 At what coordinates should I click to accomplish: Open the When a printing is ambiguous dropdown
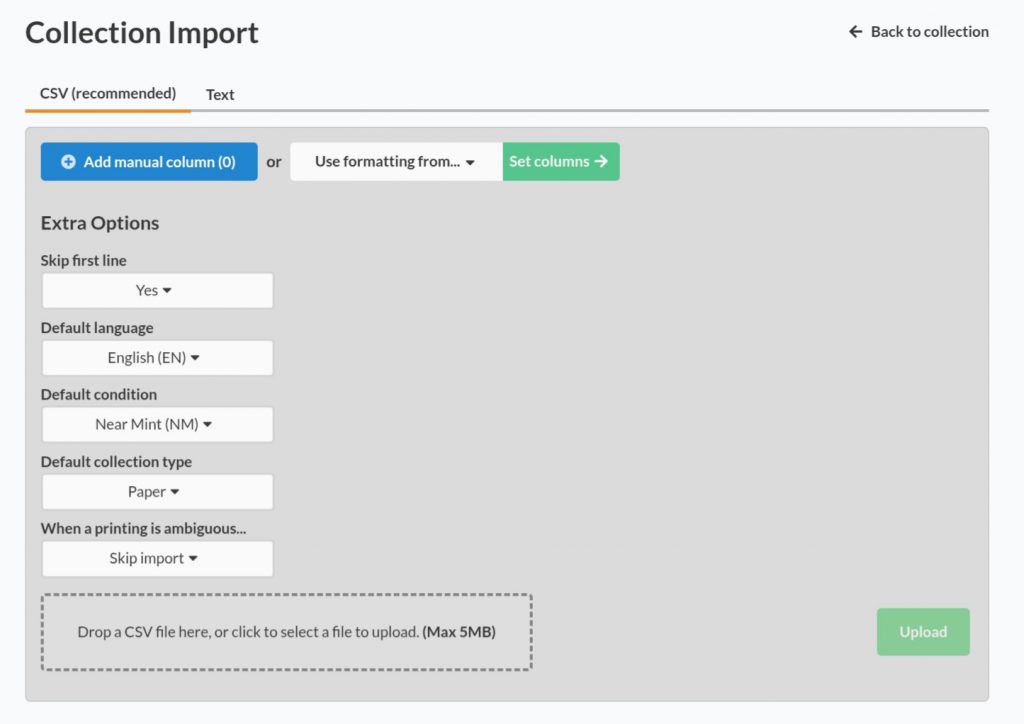[x=157, y=558]
